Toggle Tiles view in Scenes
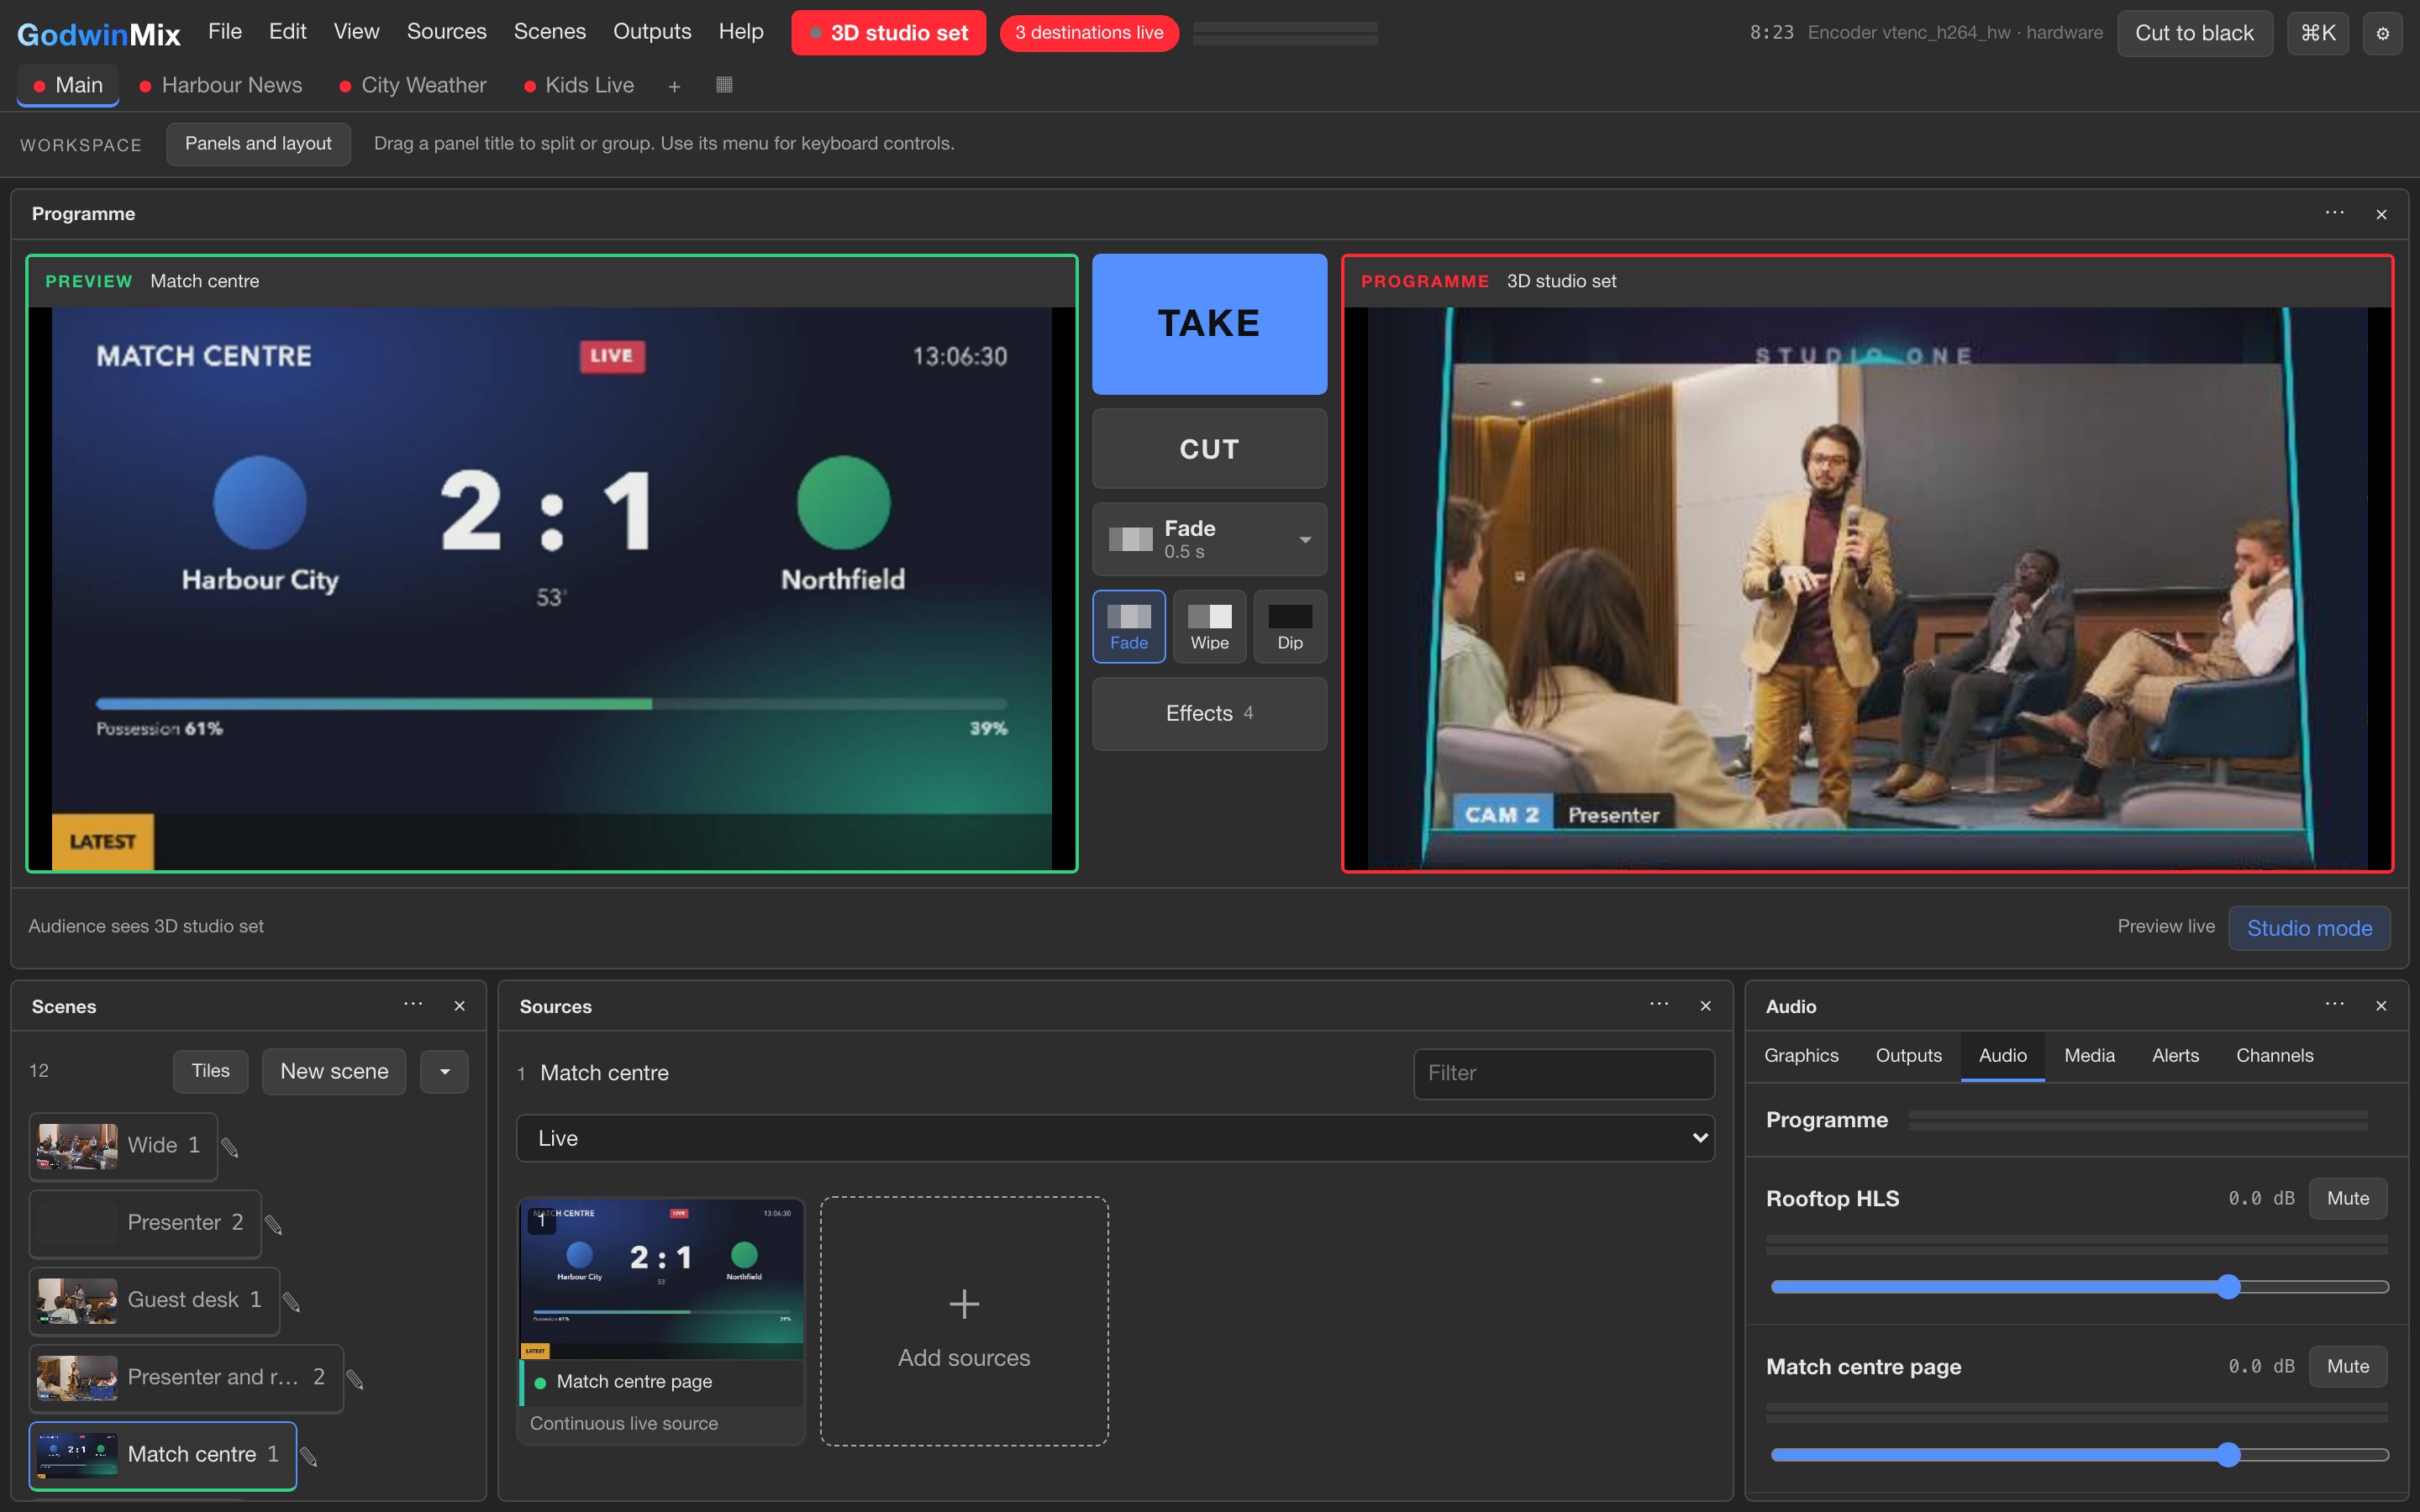The width and height of the screenshot is (2420, 1512). pyautogui.click(x=210, y=1071)
